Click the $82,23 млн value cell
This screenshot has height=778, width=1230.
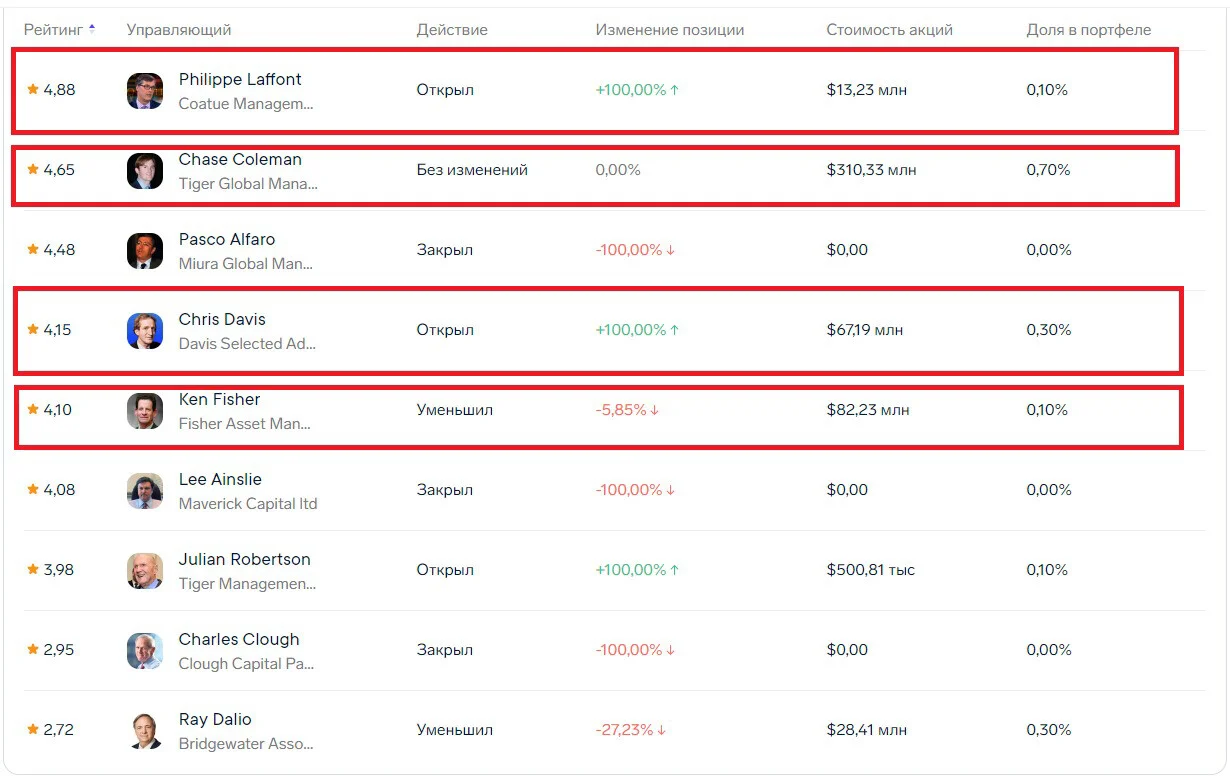tap(868, 410)
